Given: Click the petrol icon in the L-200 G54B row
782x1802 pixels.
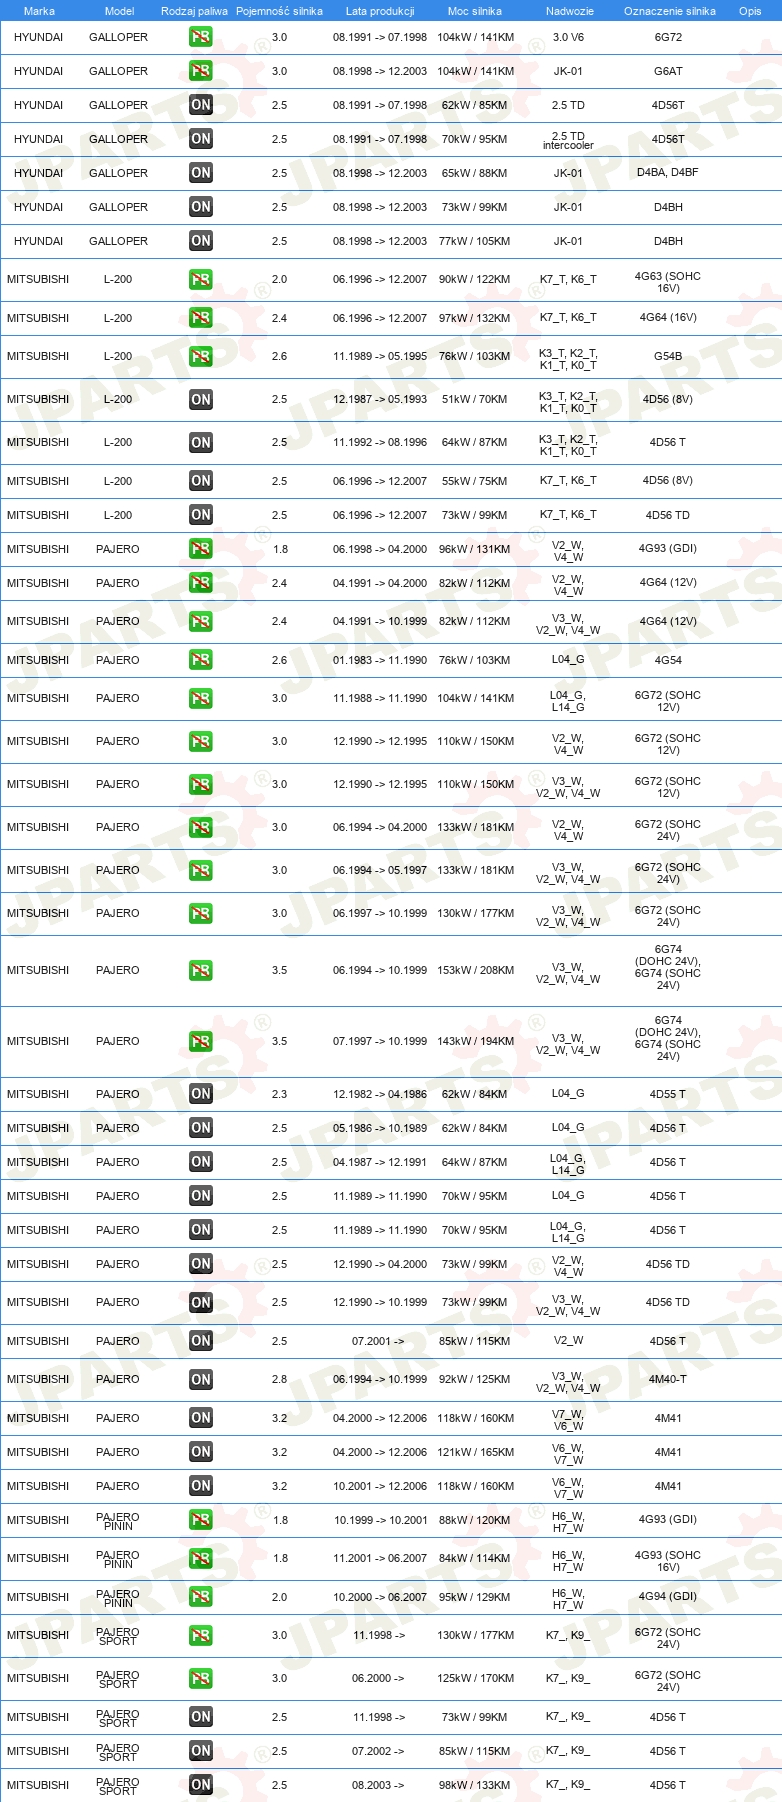Looking at the screenshot, I should pyautogui.click(x=201, y=357).
